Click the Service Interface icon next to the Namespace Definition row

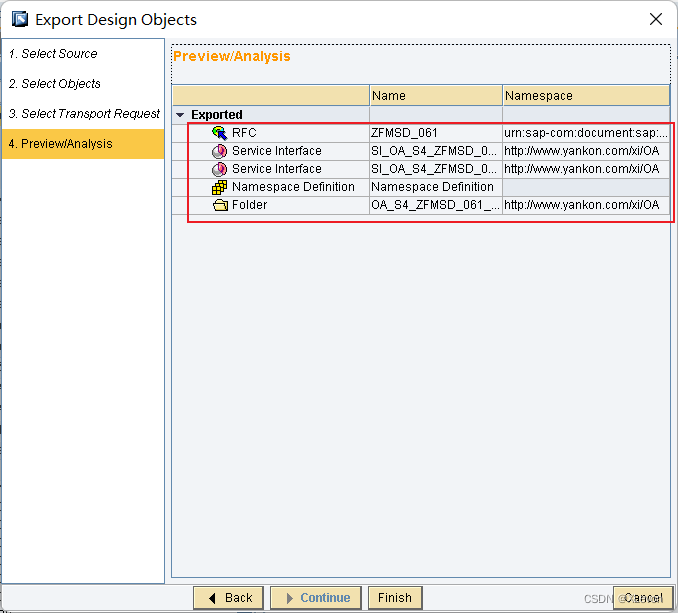219,169
